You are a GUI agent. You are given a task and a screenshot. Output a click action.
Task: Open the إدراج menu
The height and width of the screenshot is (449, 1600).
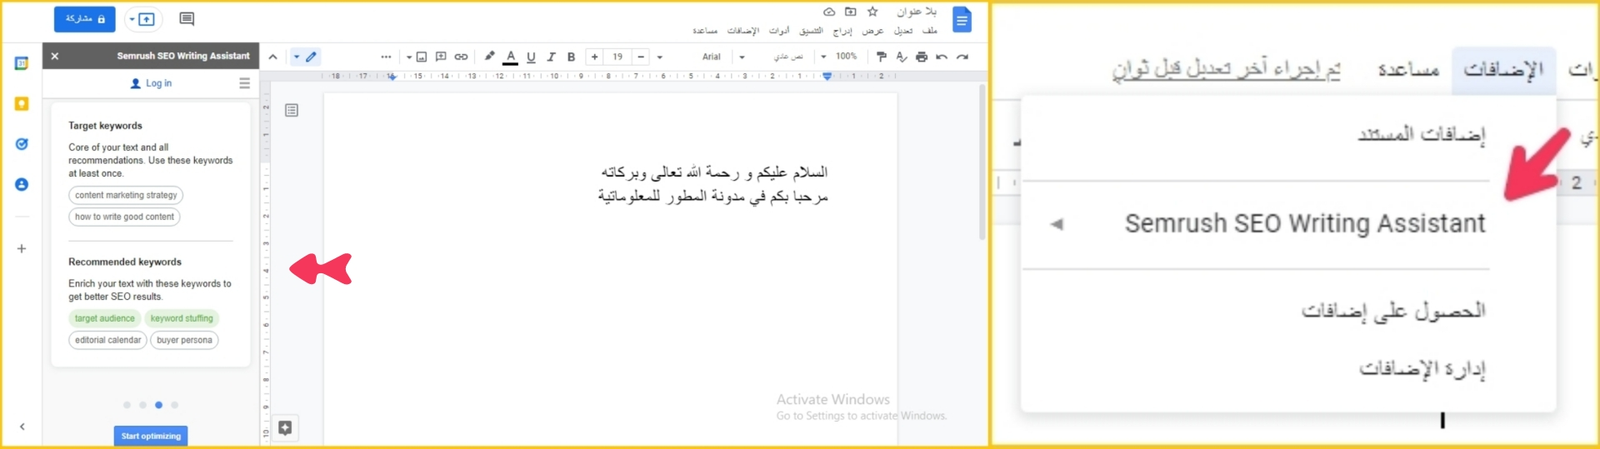(x=843, y=31)
